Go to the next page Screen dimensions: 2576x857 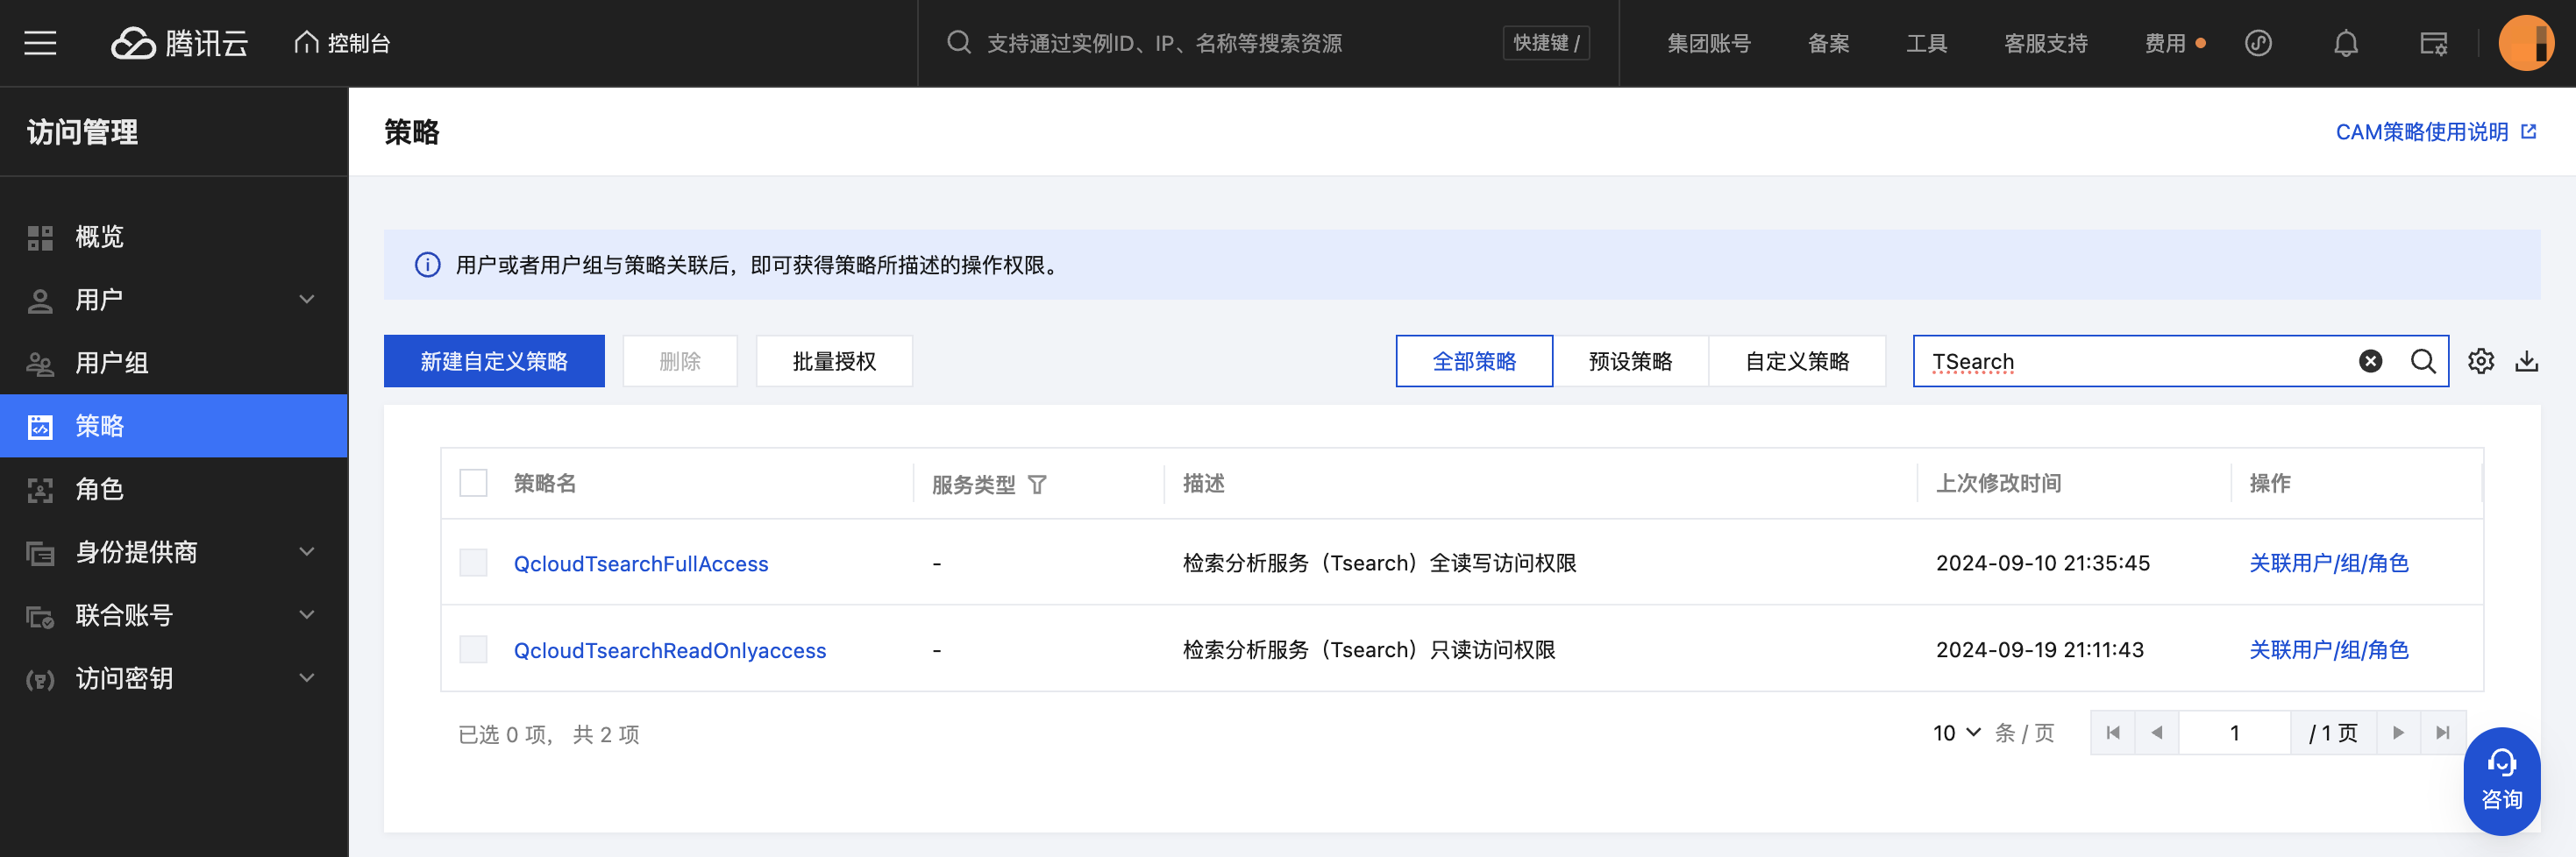point(2398,733)
